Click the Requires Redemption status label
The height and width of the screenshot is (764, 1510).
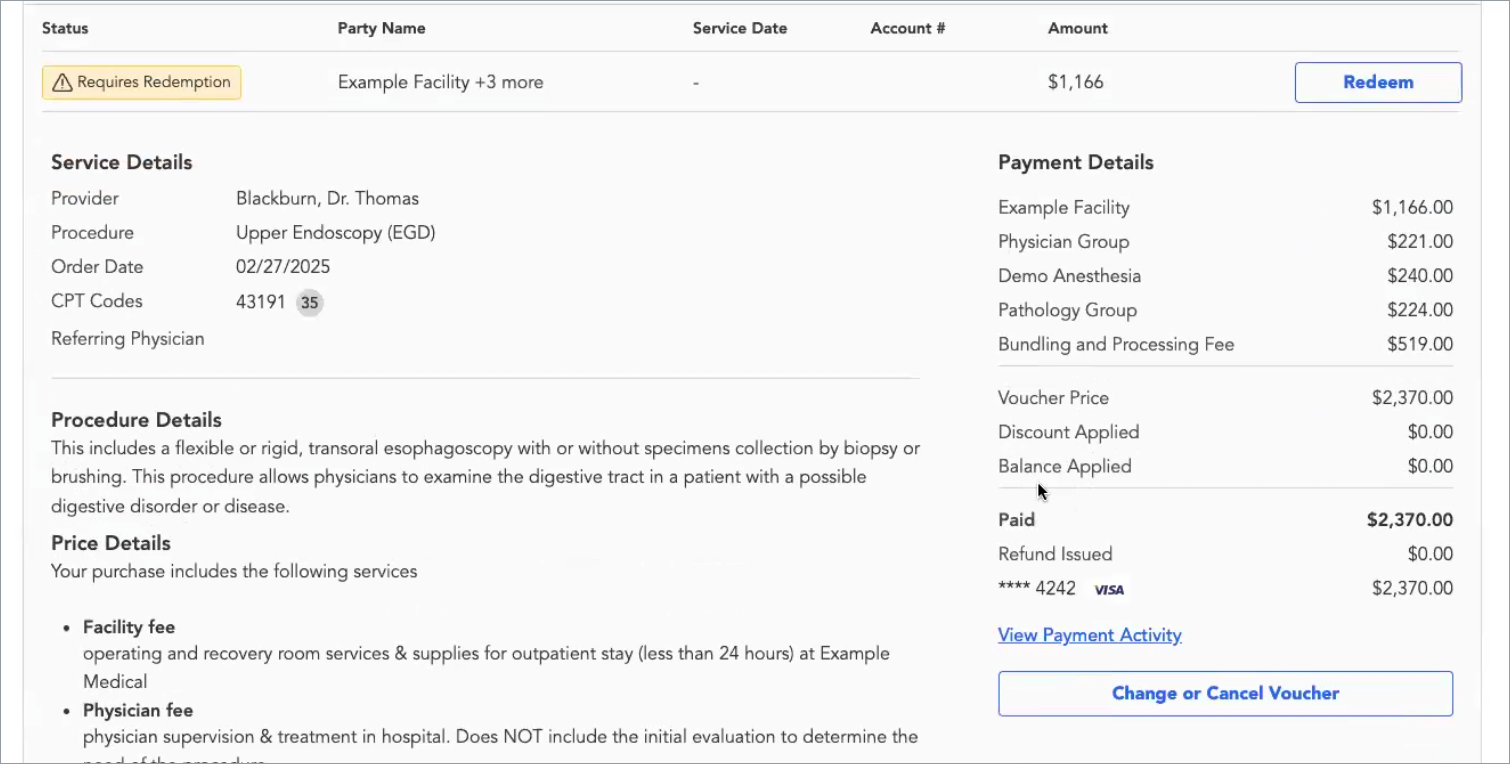[x=154, y=82]
